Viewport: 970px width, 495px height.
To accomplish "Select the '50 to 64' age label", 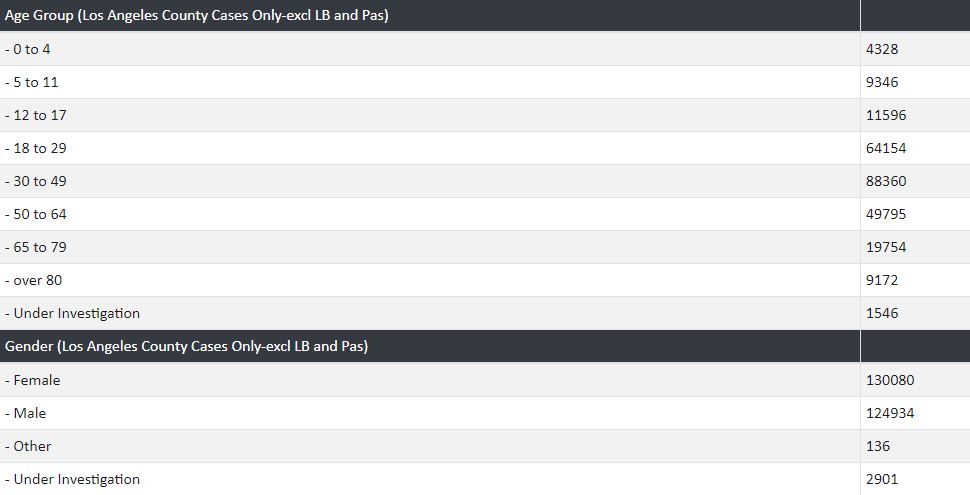I will coord(35,214).
